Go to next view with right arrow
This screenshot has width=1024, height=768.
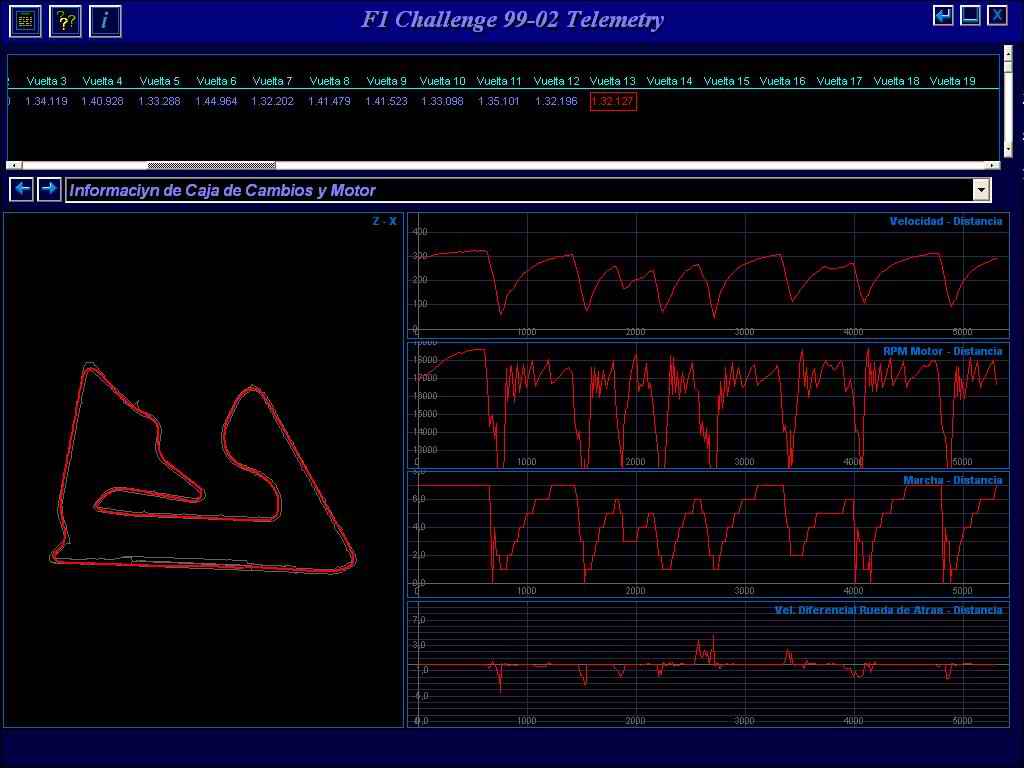[x=49, y=189]
